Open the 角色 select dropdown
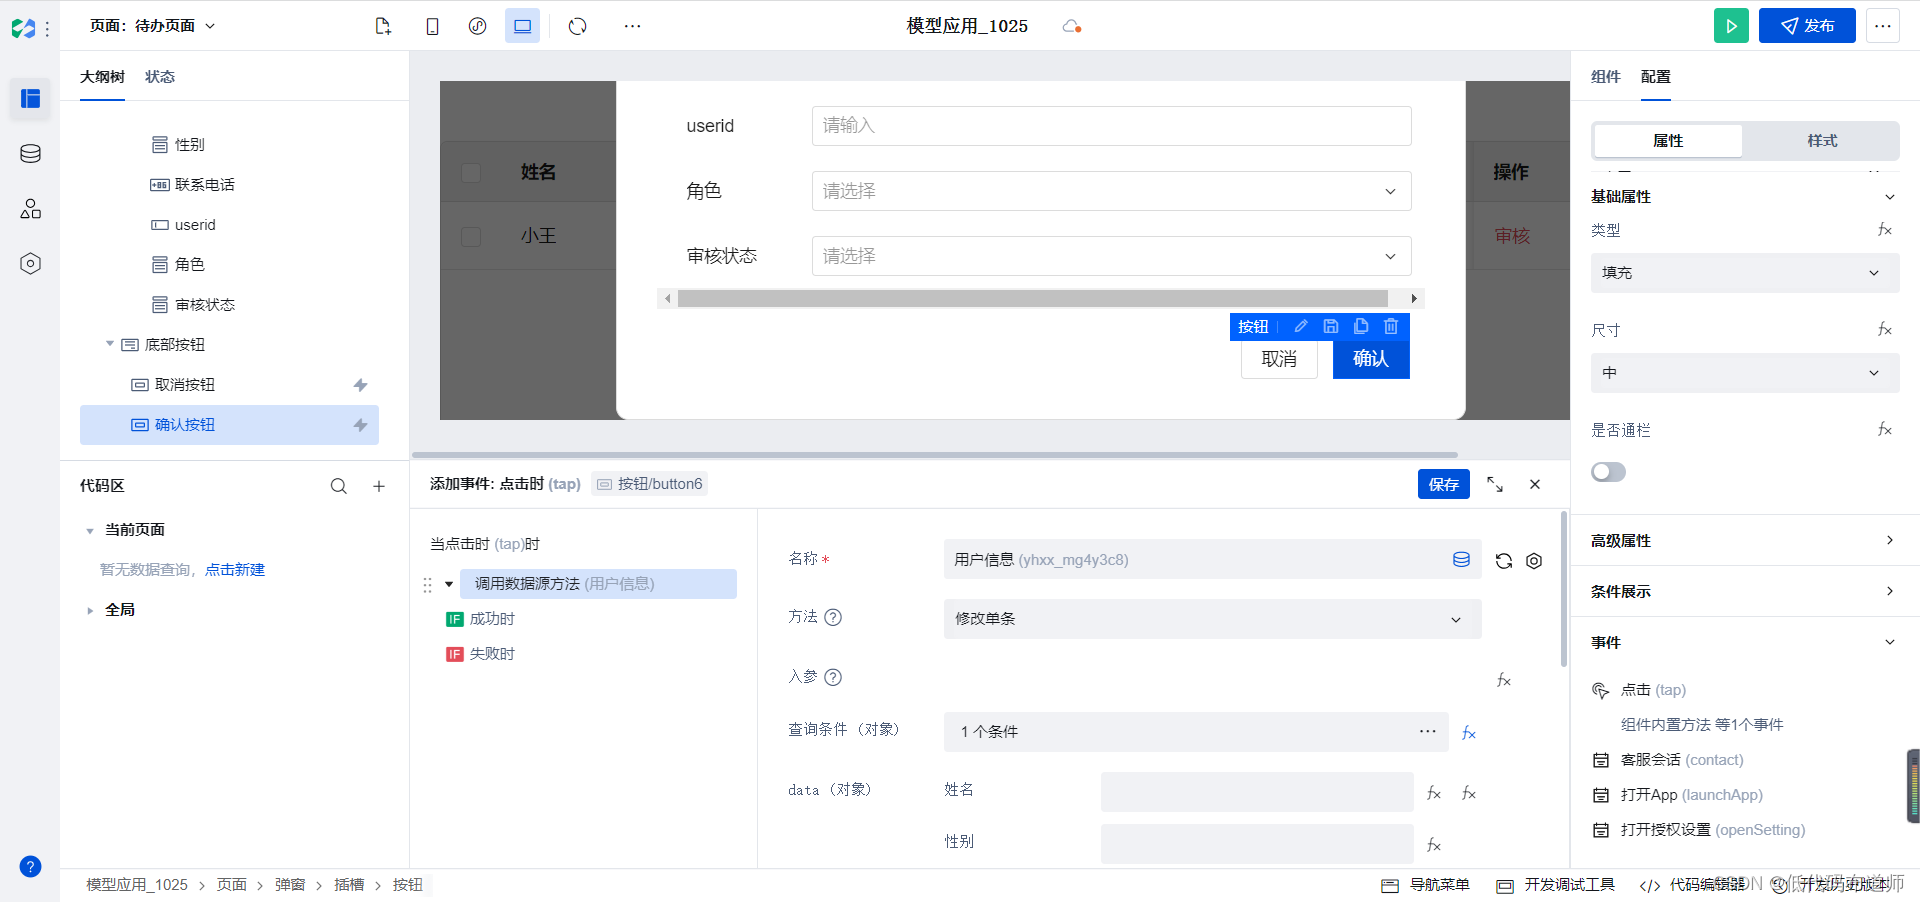 [x=1111, y=191]
